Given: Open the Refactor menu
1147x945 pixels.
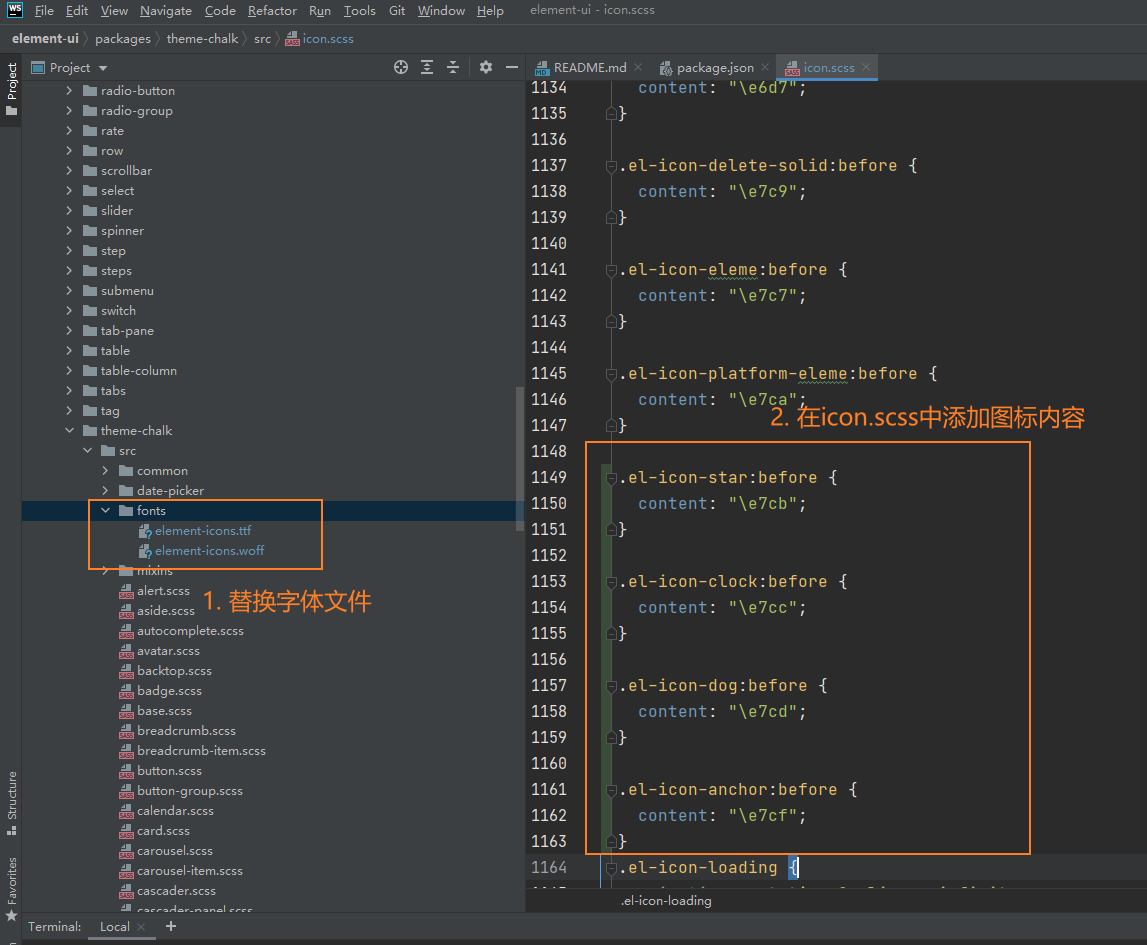Looking at the screenshot, I should tap(272, 11).
